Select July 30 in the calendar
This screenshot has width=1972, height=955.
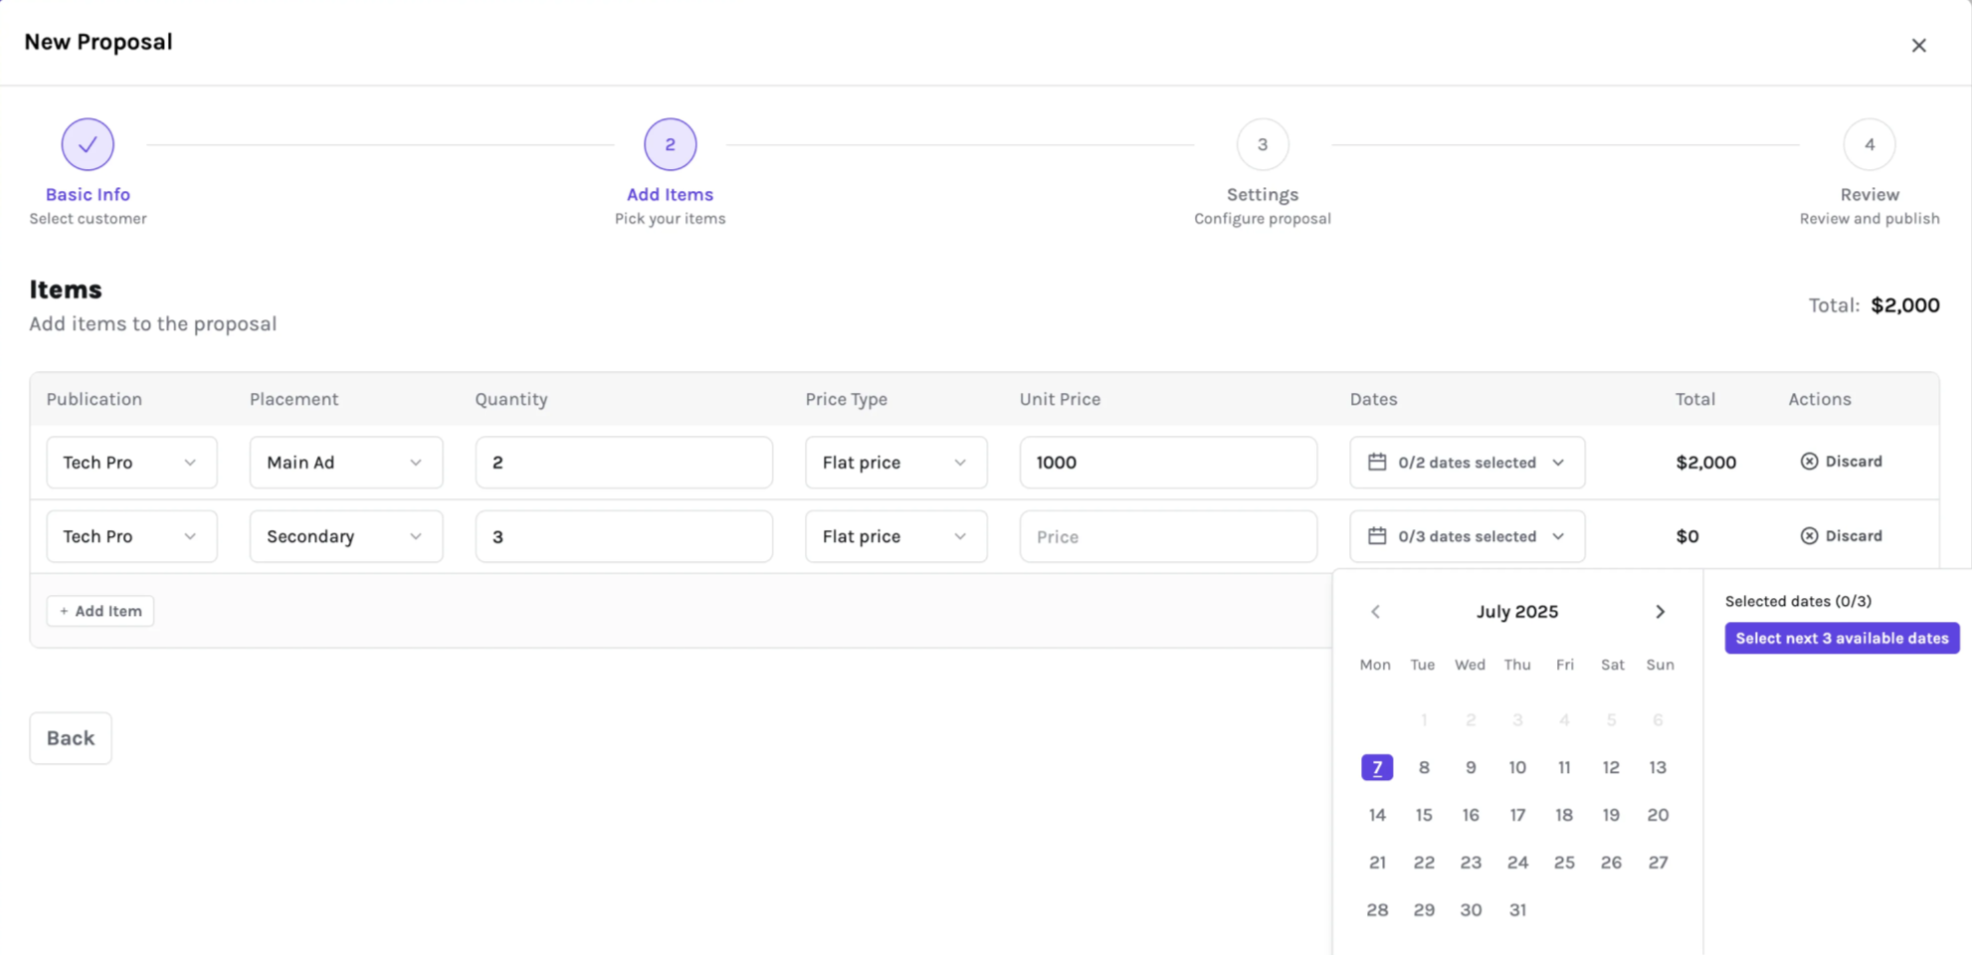click(x=1470, y=910)
